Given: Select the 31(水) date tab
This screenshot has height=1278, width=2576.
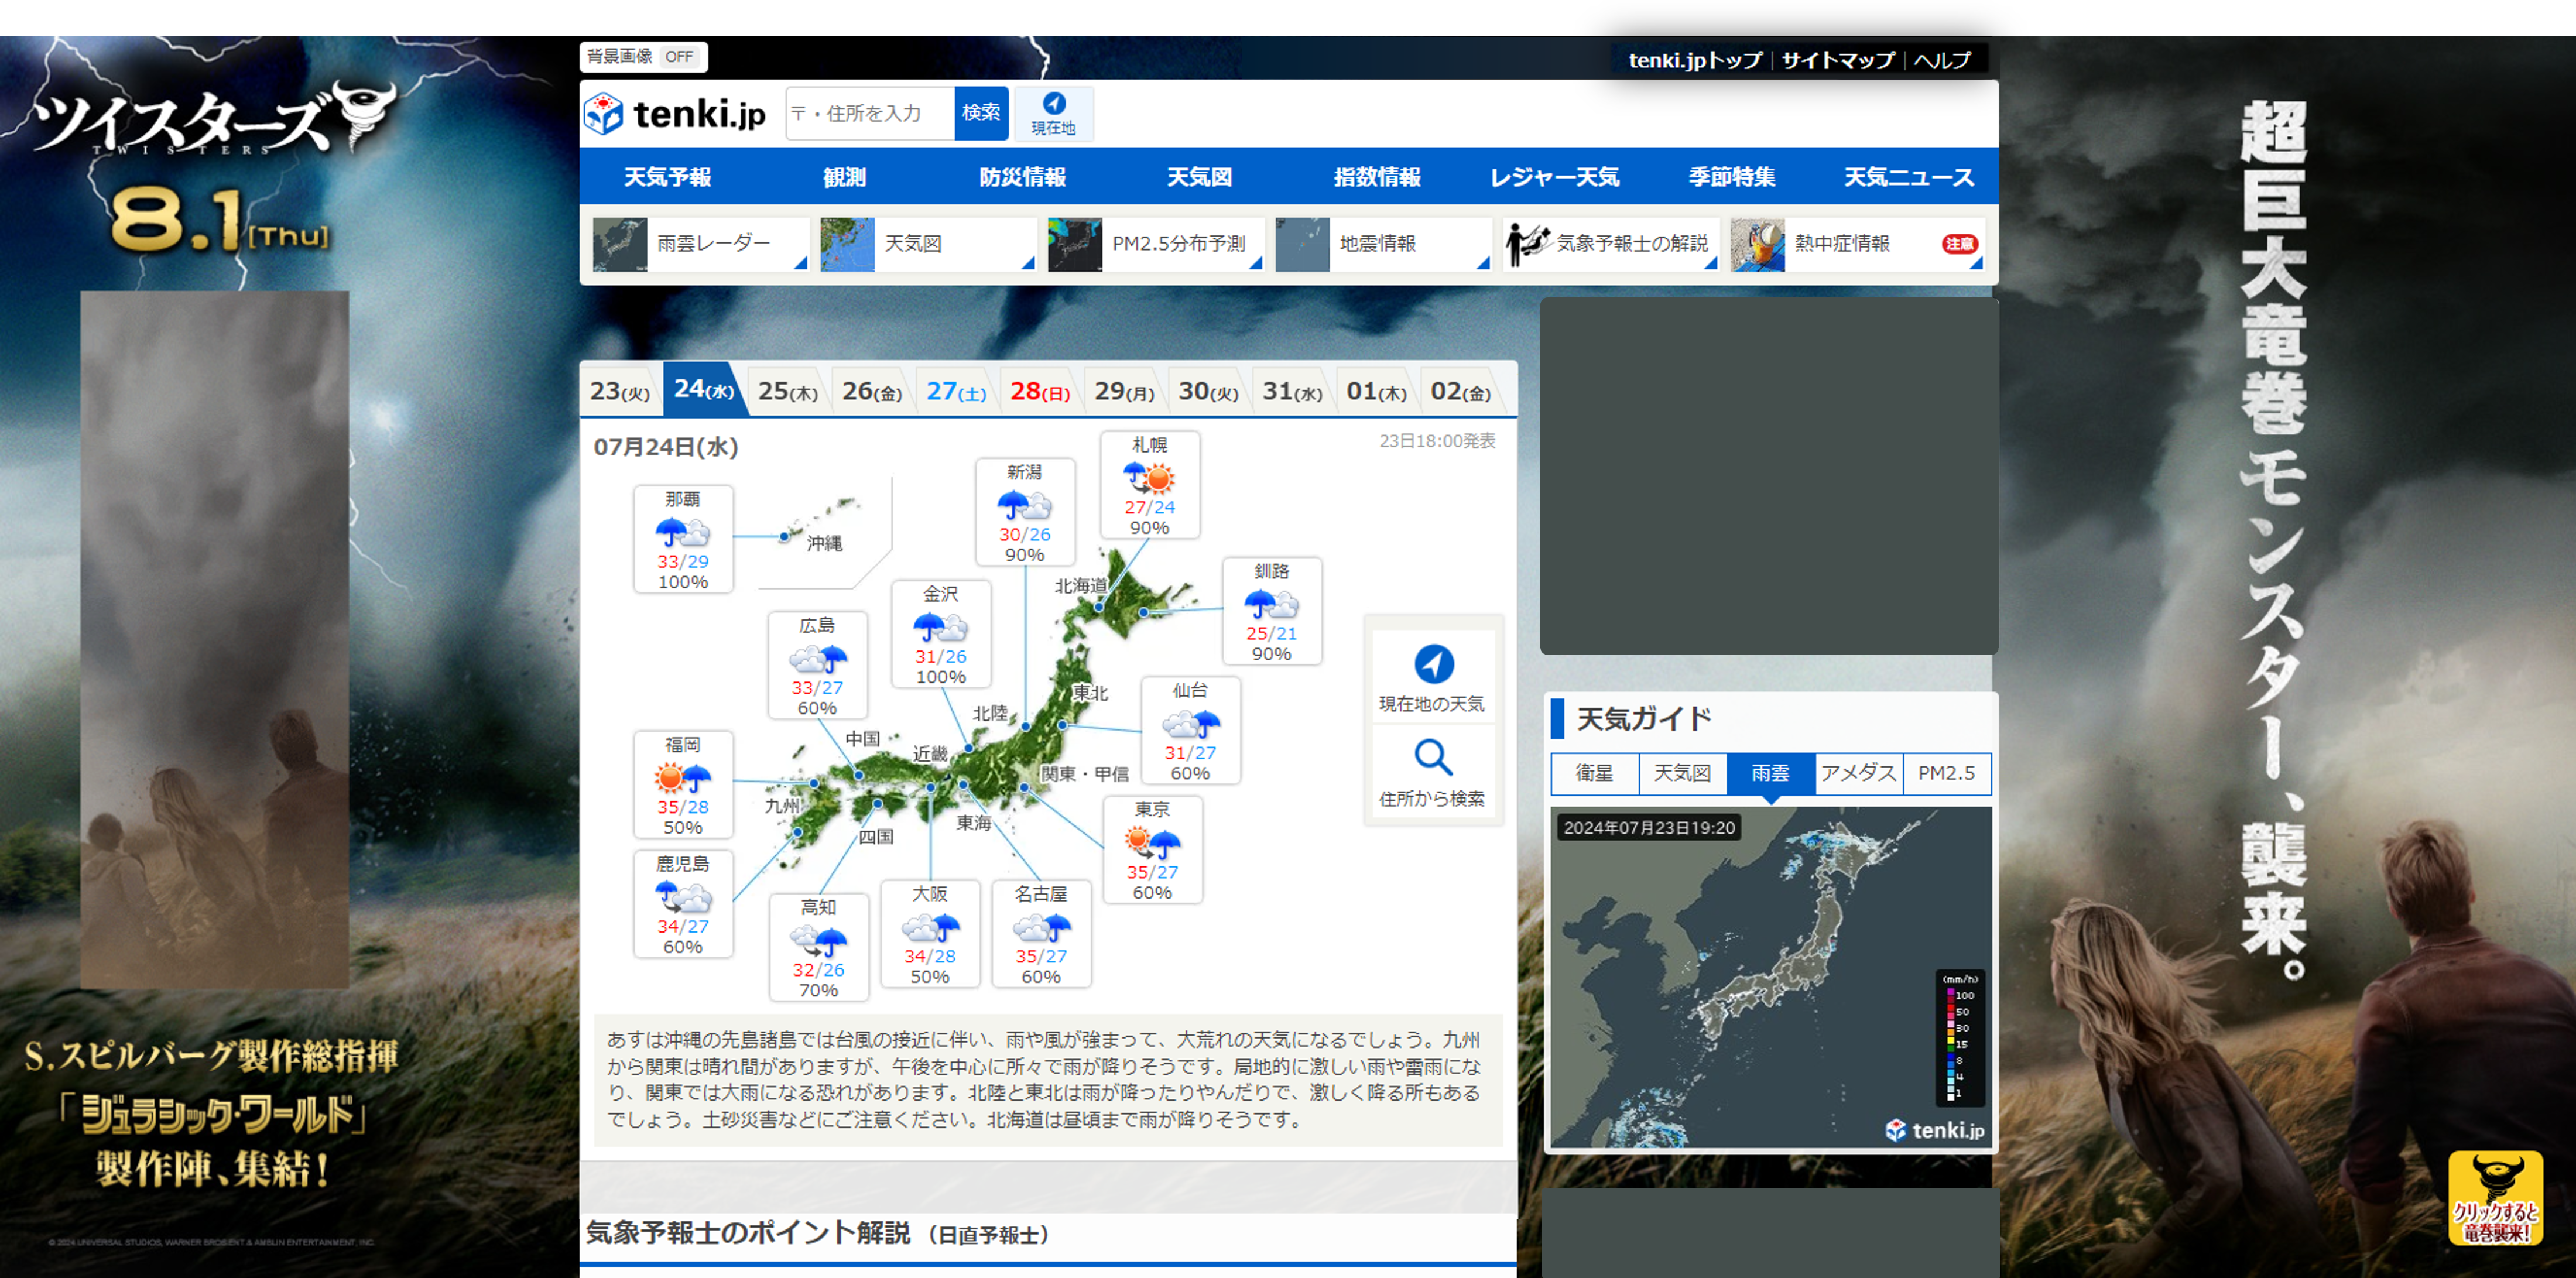Looking at the screenshot, I should pyautogui.click(x=1292, y=391).
